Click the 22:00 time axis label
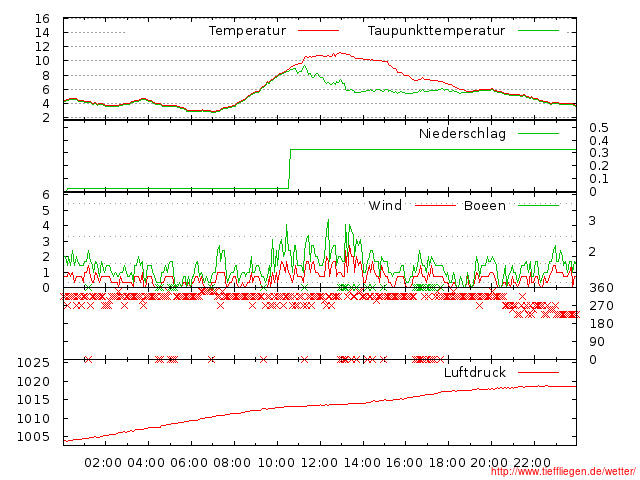This screenshot has height=480, width=640. pyautogui.click(x=532, y=463)
